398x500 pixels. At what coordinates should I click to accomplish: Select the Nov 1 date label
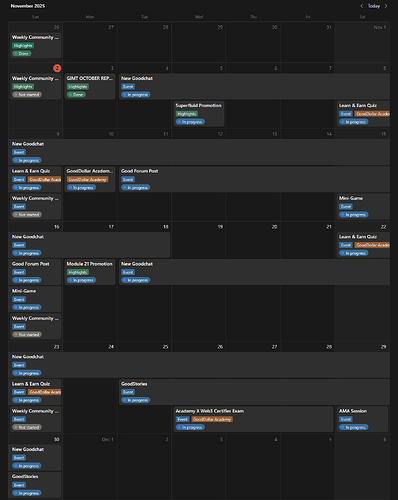380,27
